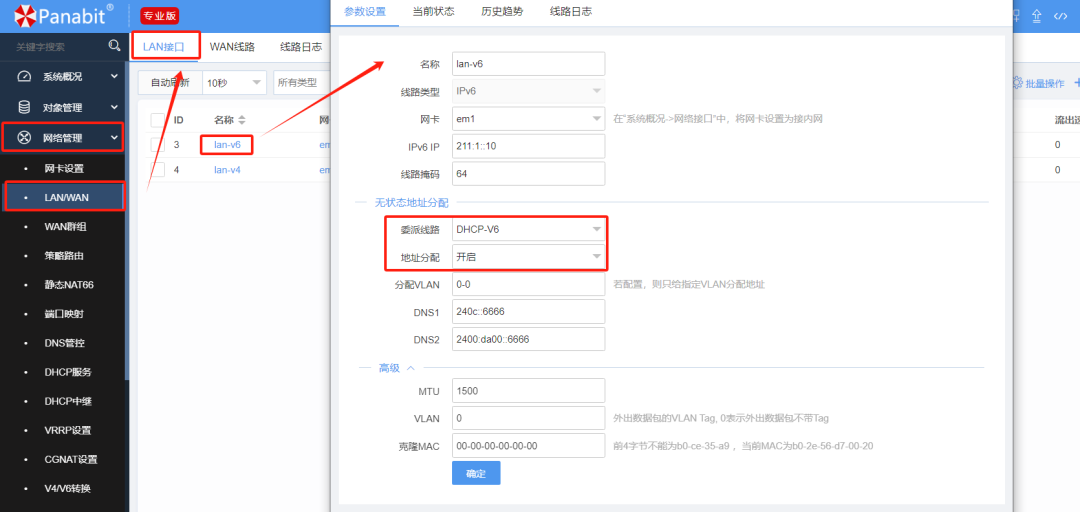
Task: Switch to the 参数设置 tab
Action: tap(365, 12)
